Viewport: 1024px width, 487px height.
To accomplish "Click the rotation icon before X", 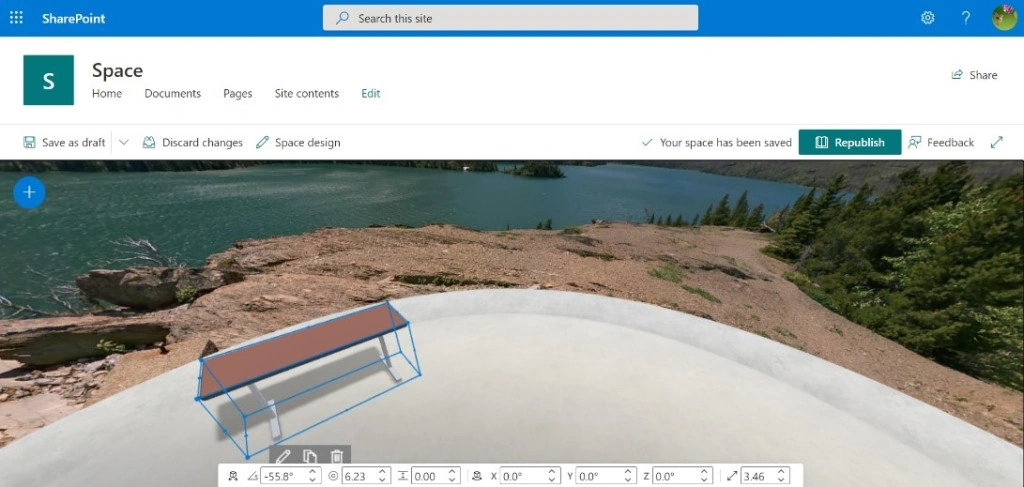I will (x=477, y=477).
